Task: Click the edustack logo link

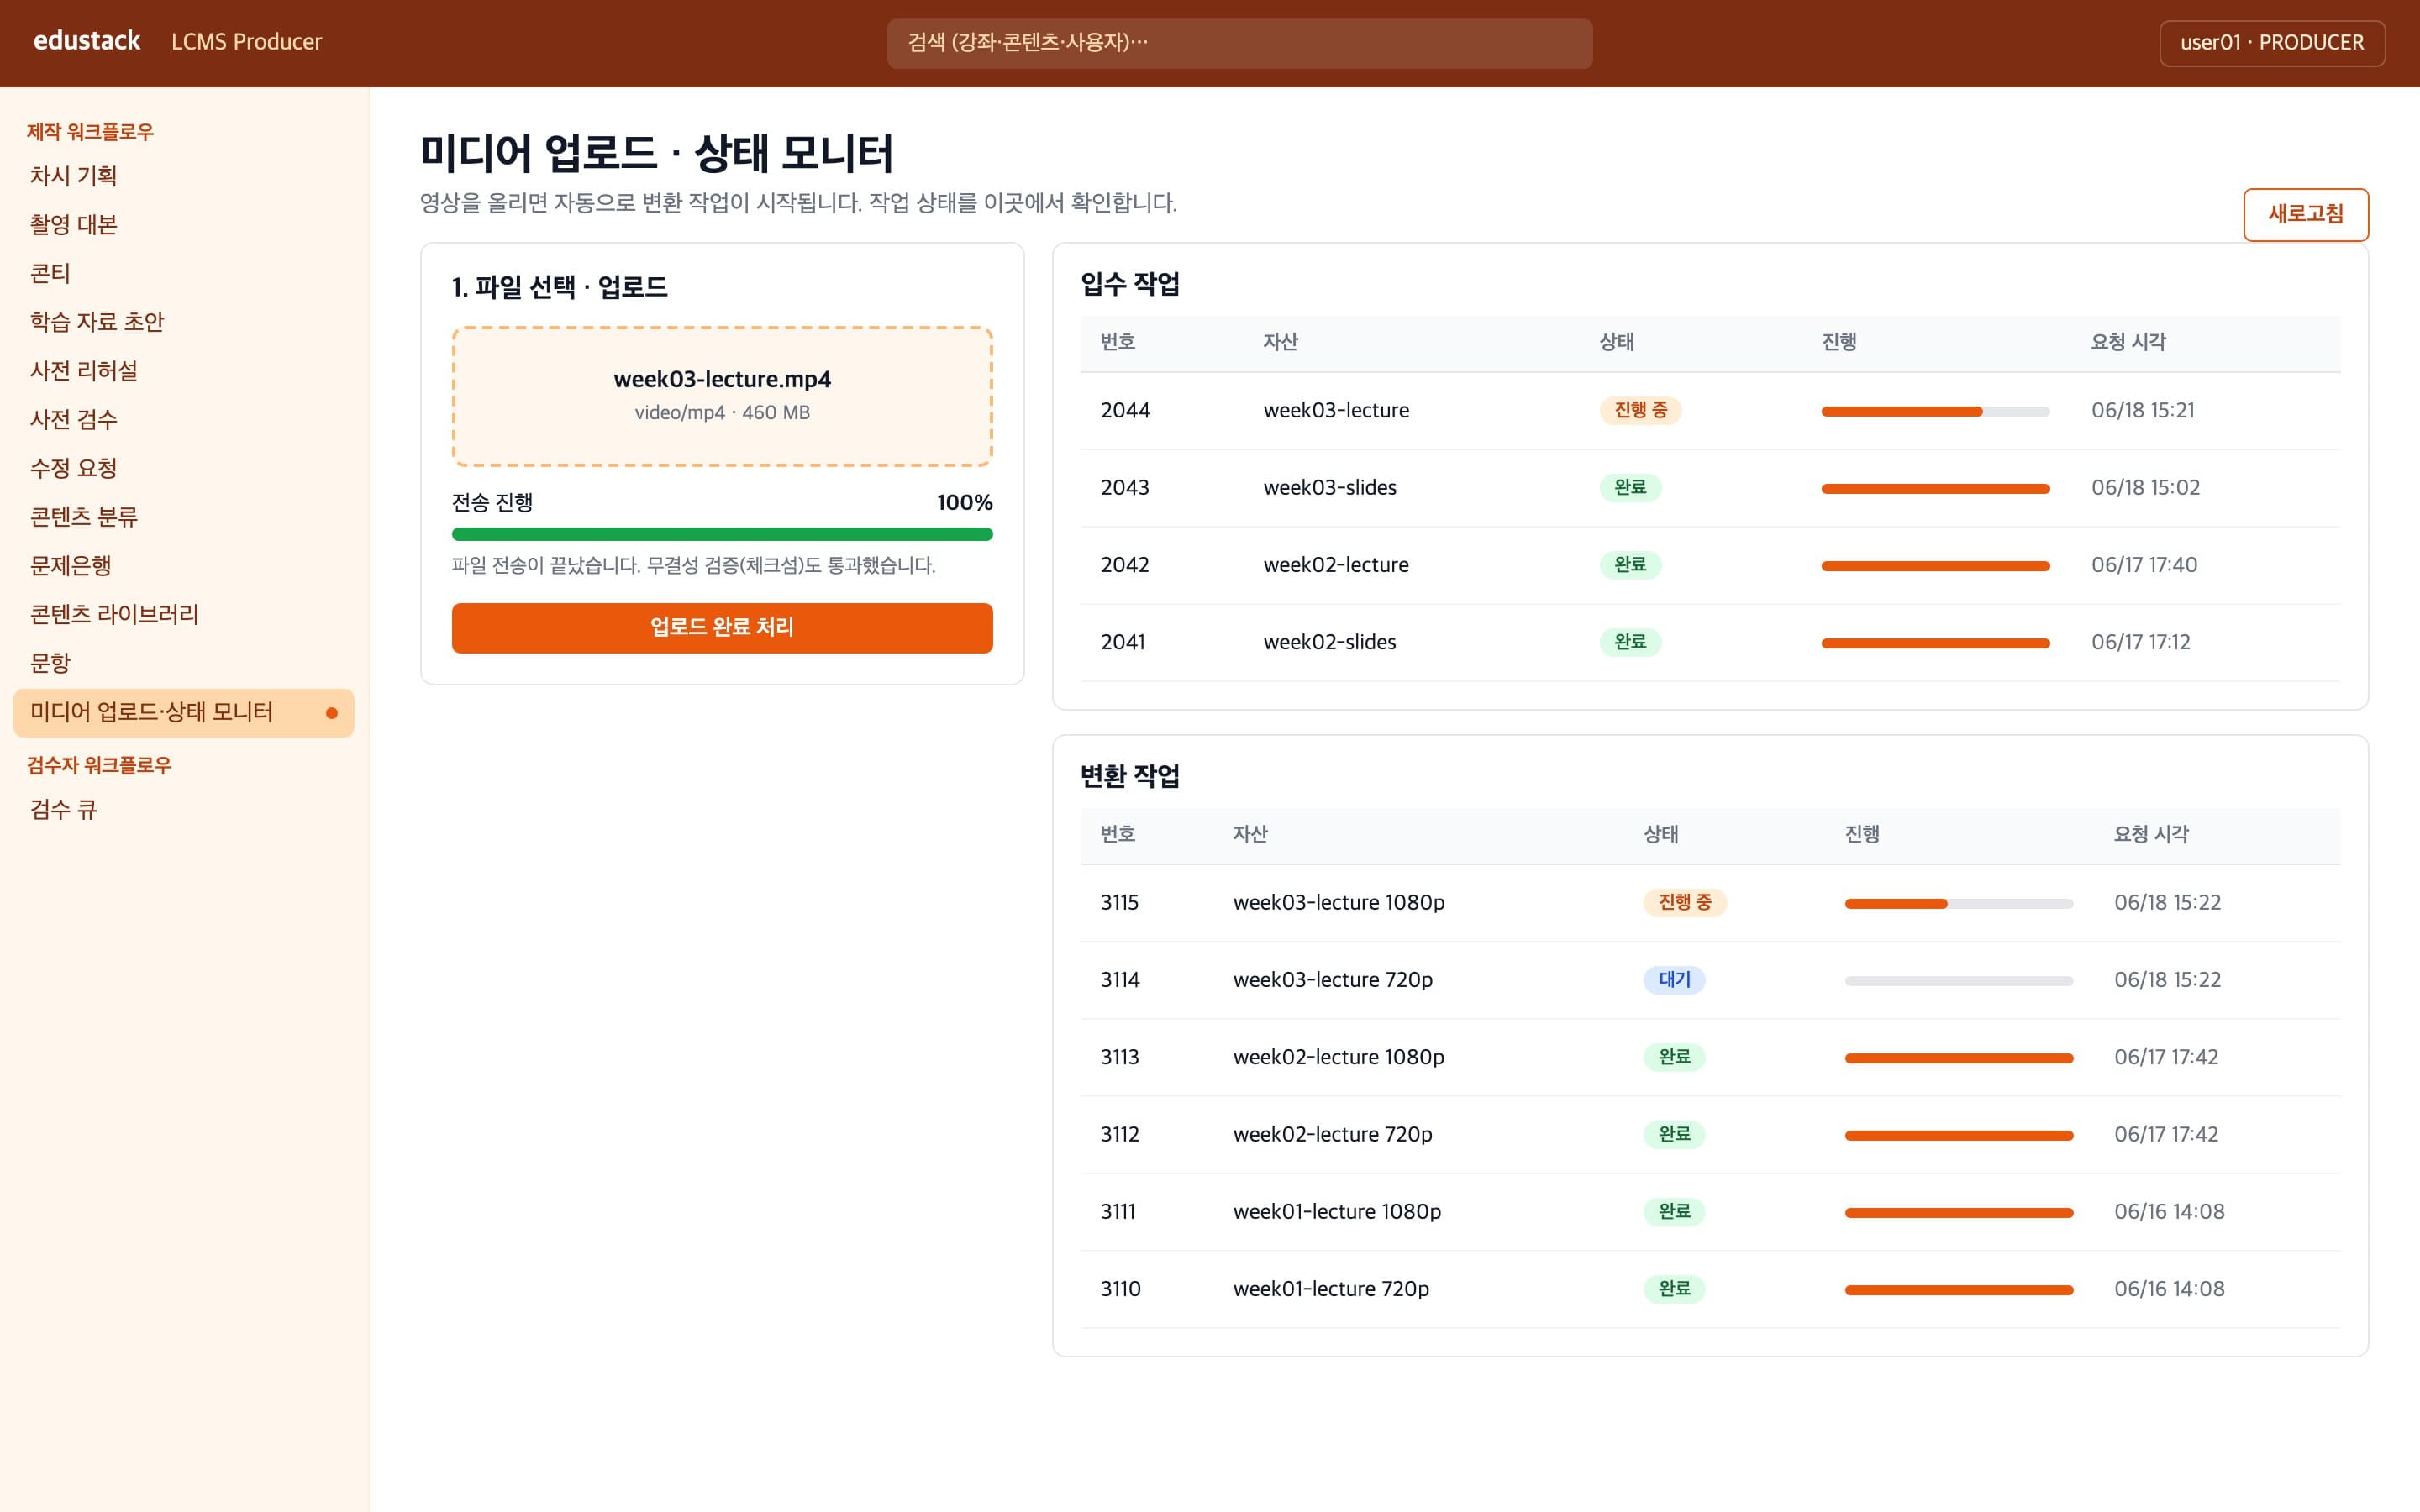Action: tap(87, 41)
